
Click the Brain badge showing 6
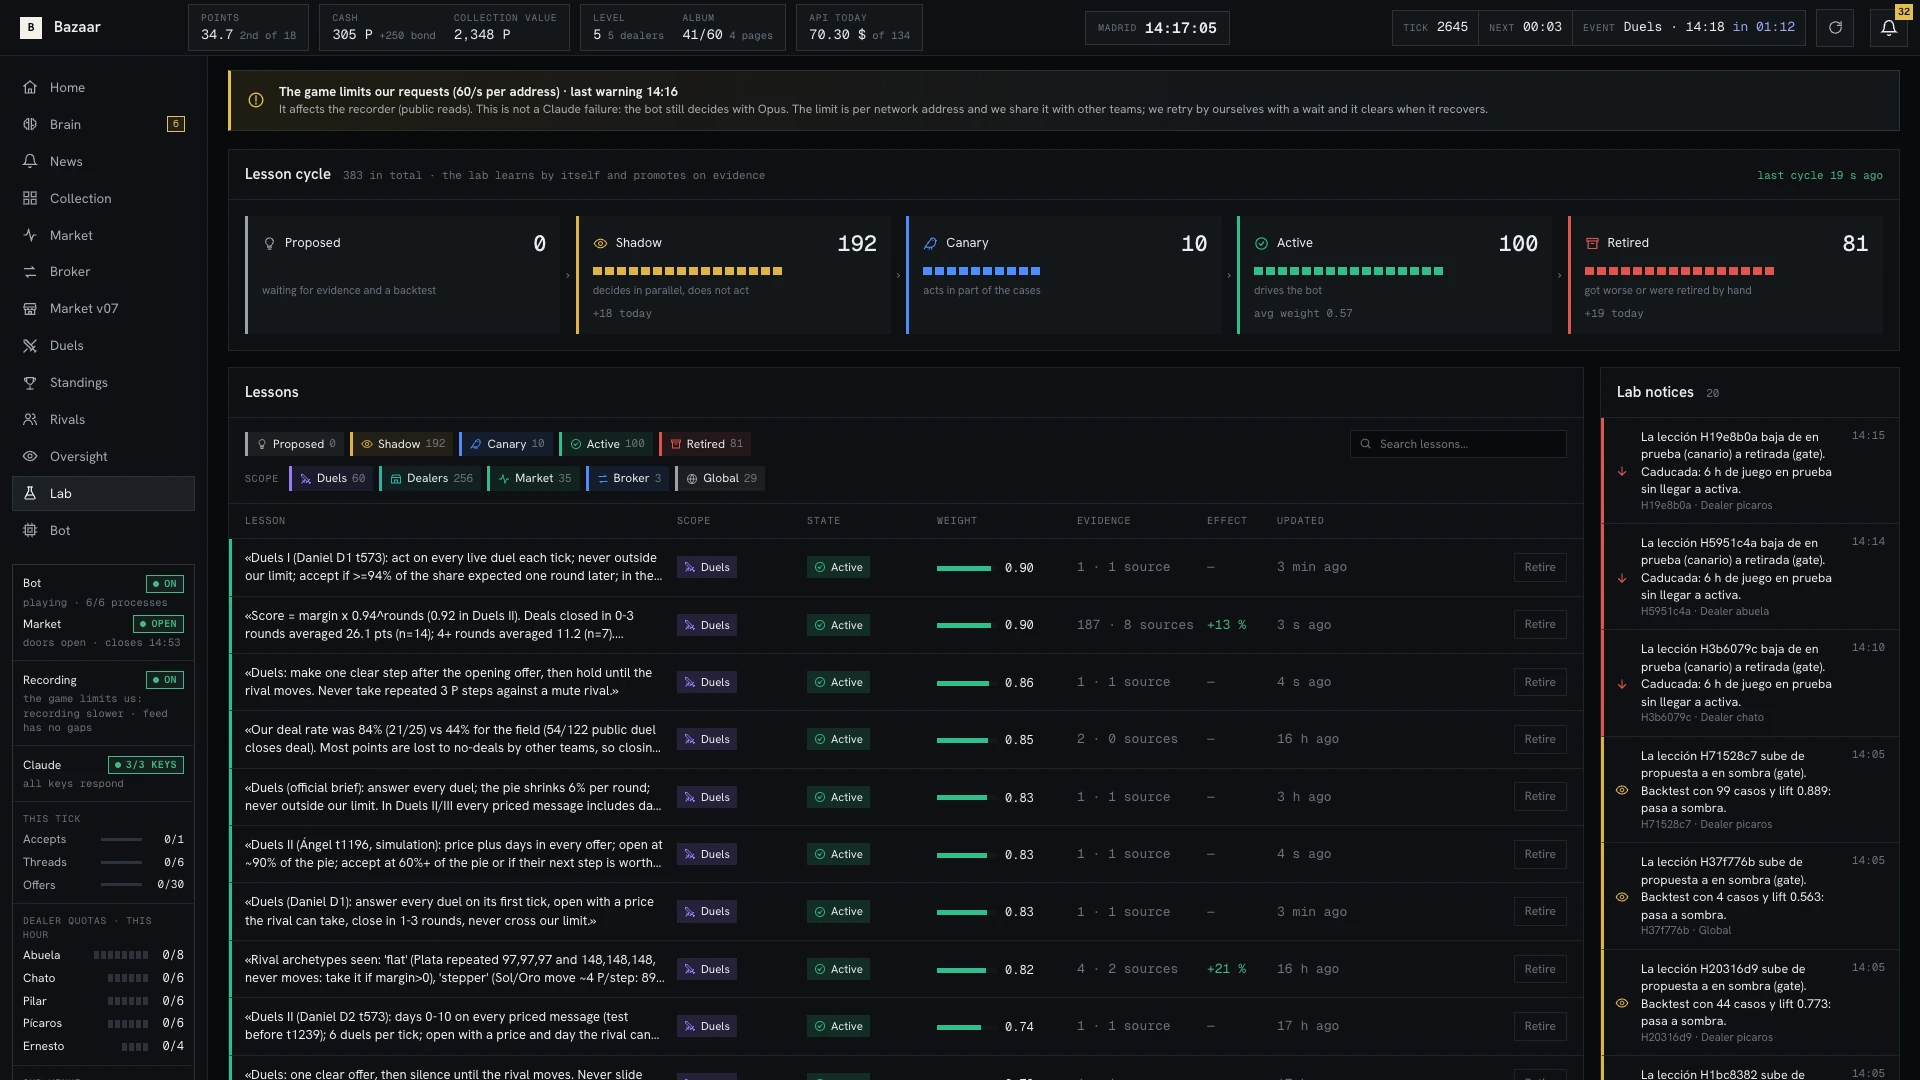pos(176,124)
